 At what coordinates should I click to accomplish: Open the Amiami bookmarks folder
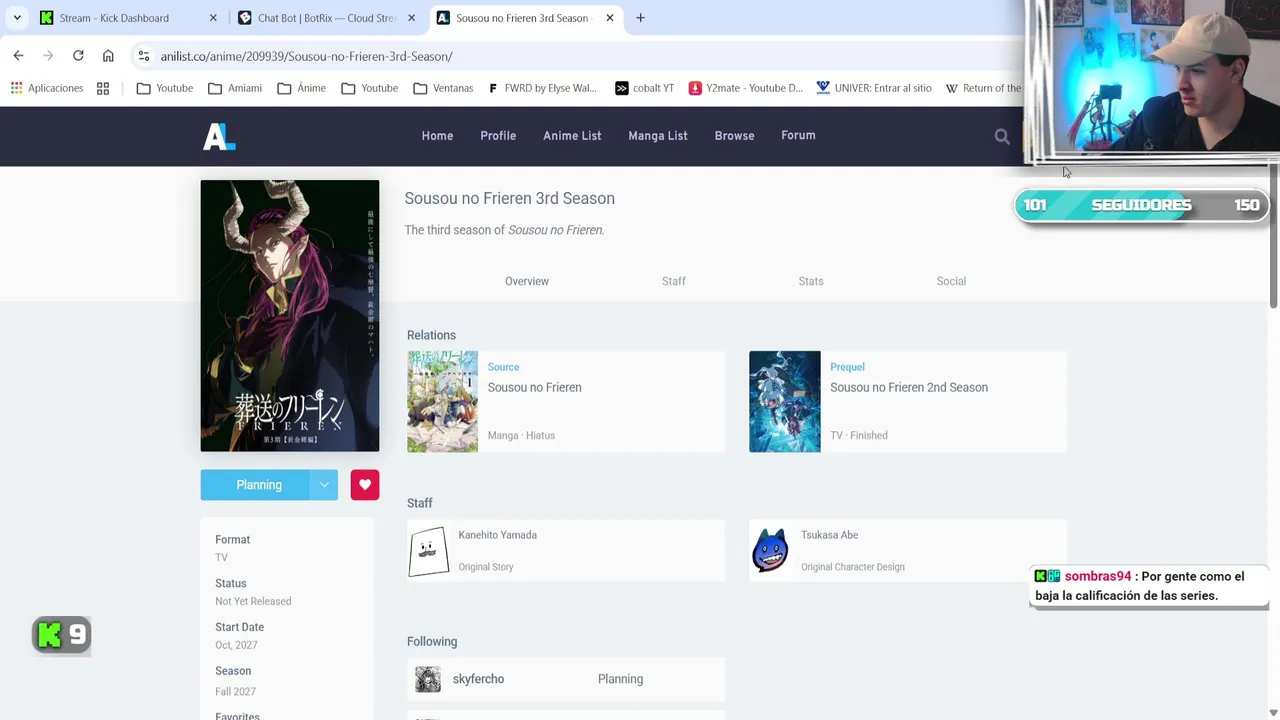pyautogui.click(x=235, y=88)
